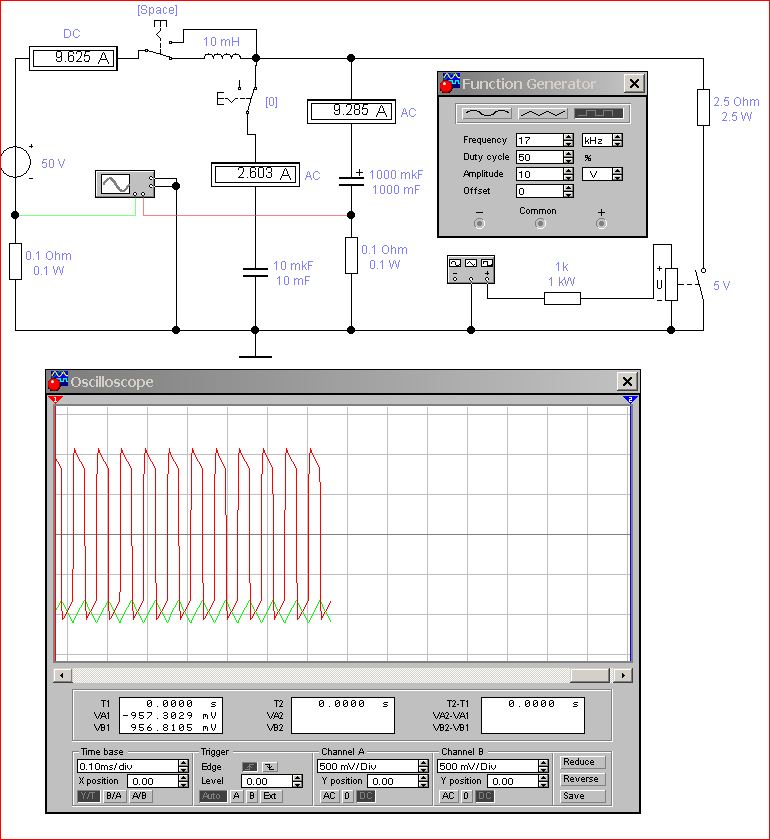Adjust the Channel A 500 mV/Div scale spinner
Screen dimensions: 770x840
[424, 766]
